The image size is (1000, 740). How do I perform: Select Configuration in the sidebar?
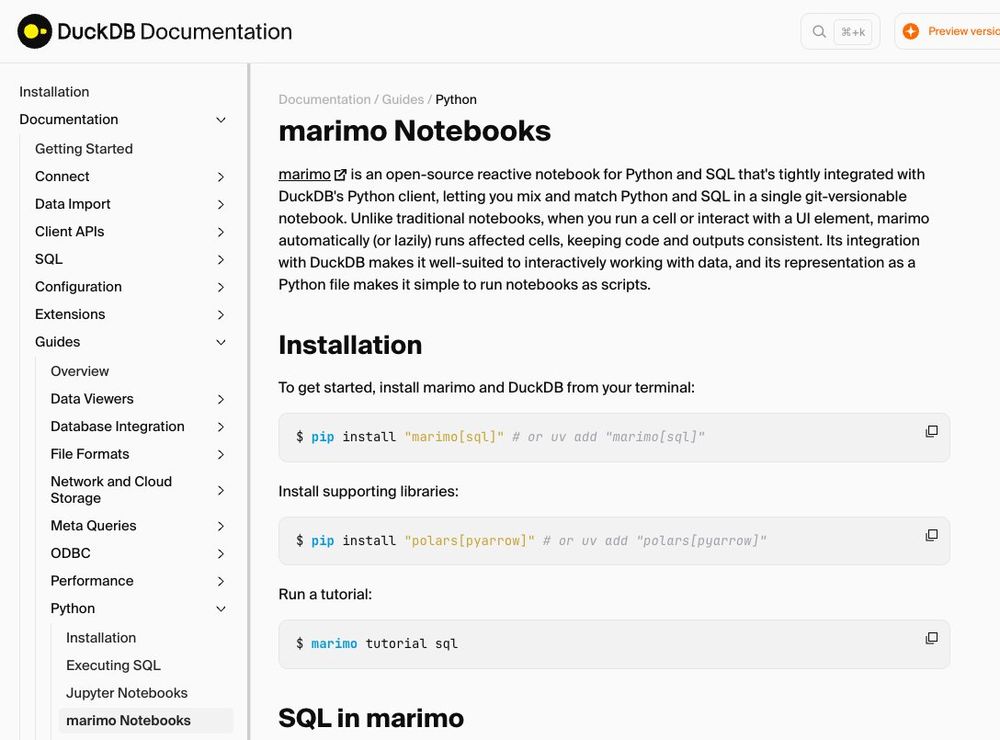tap(78, 287)
